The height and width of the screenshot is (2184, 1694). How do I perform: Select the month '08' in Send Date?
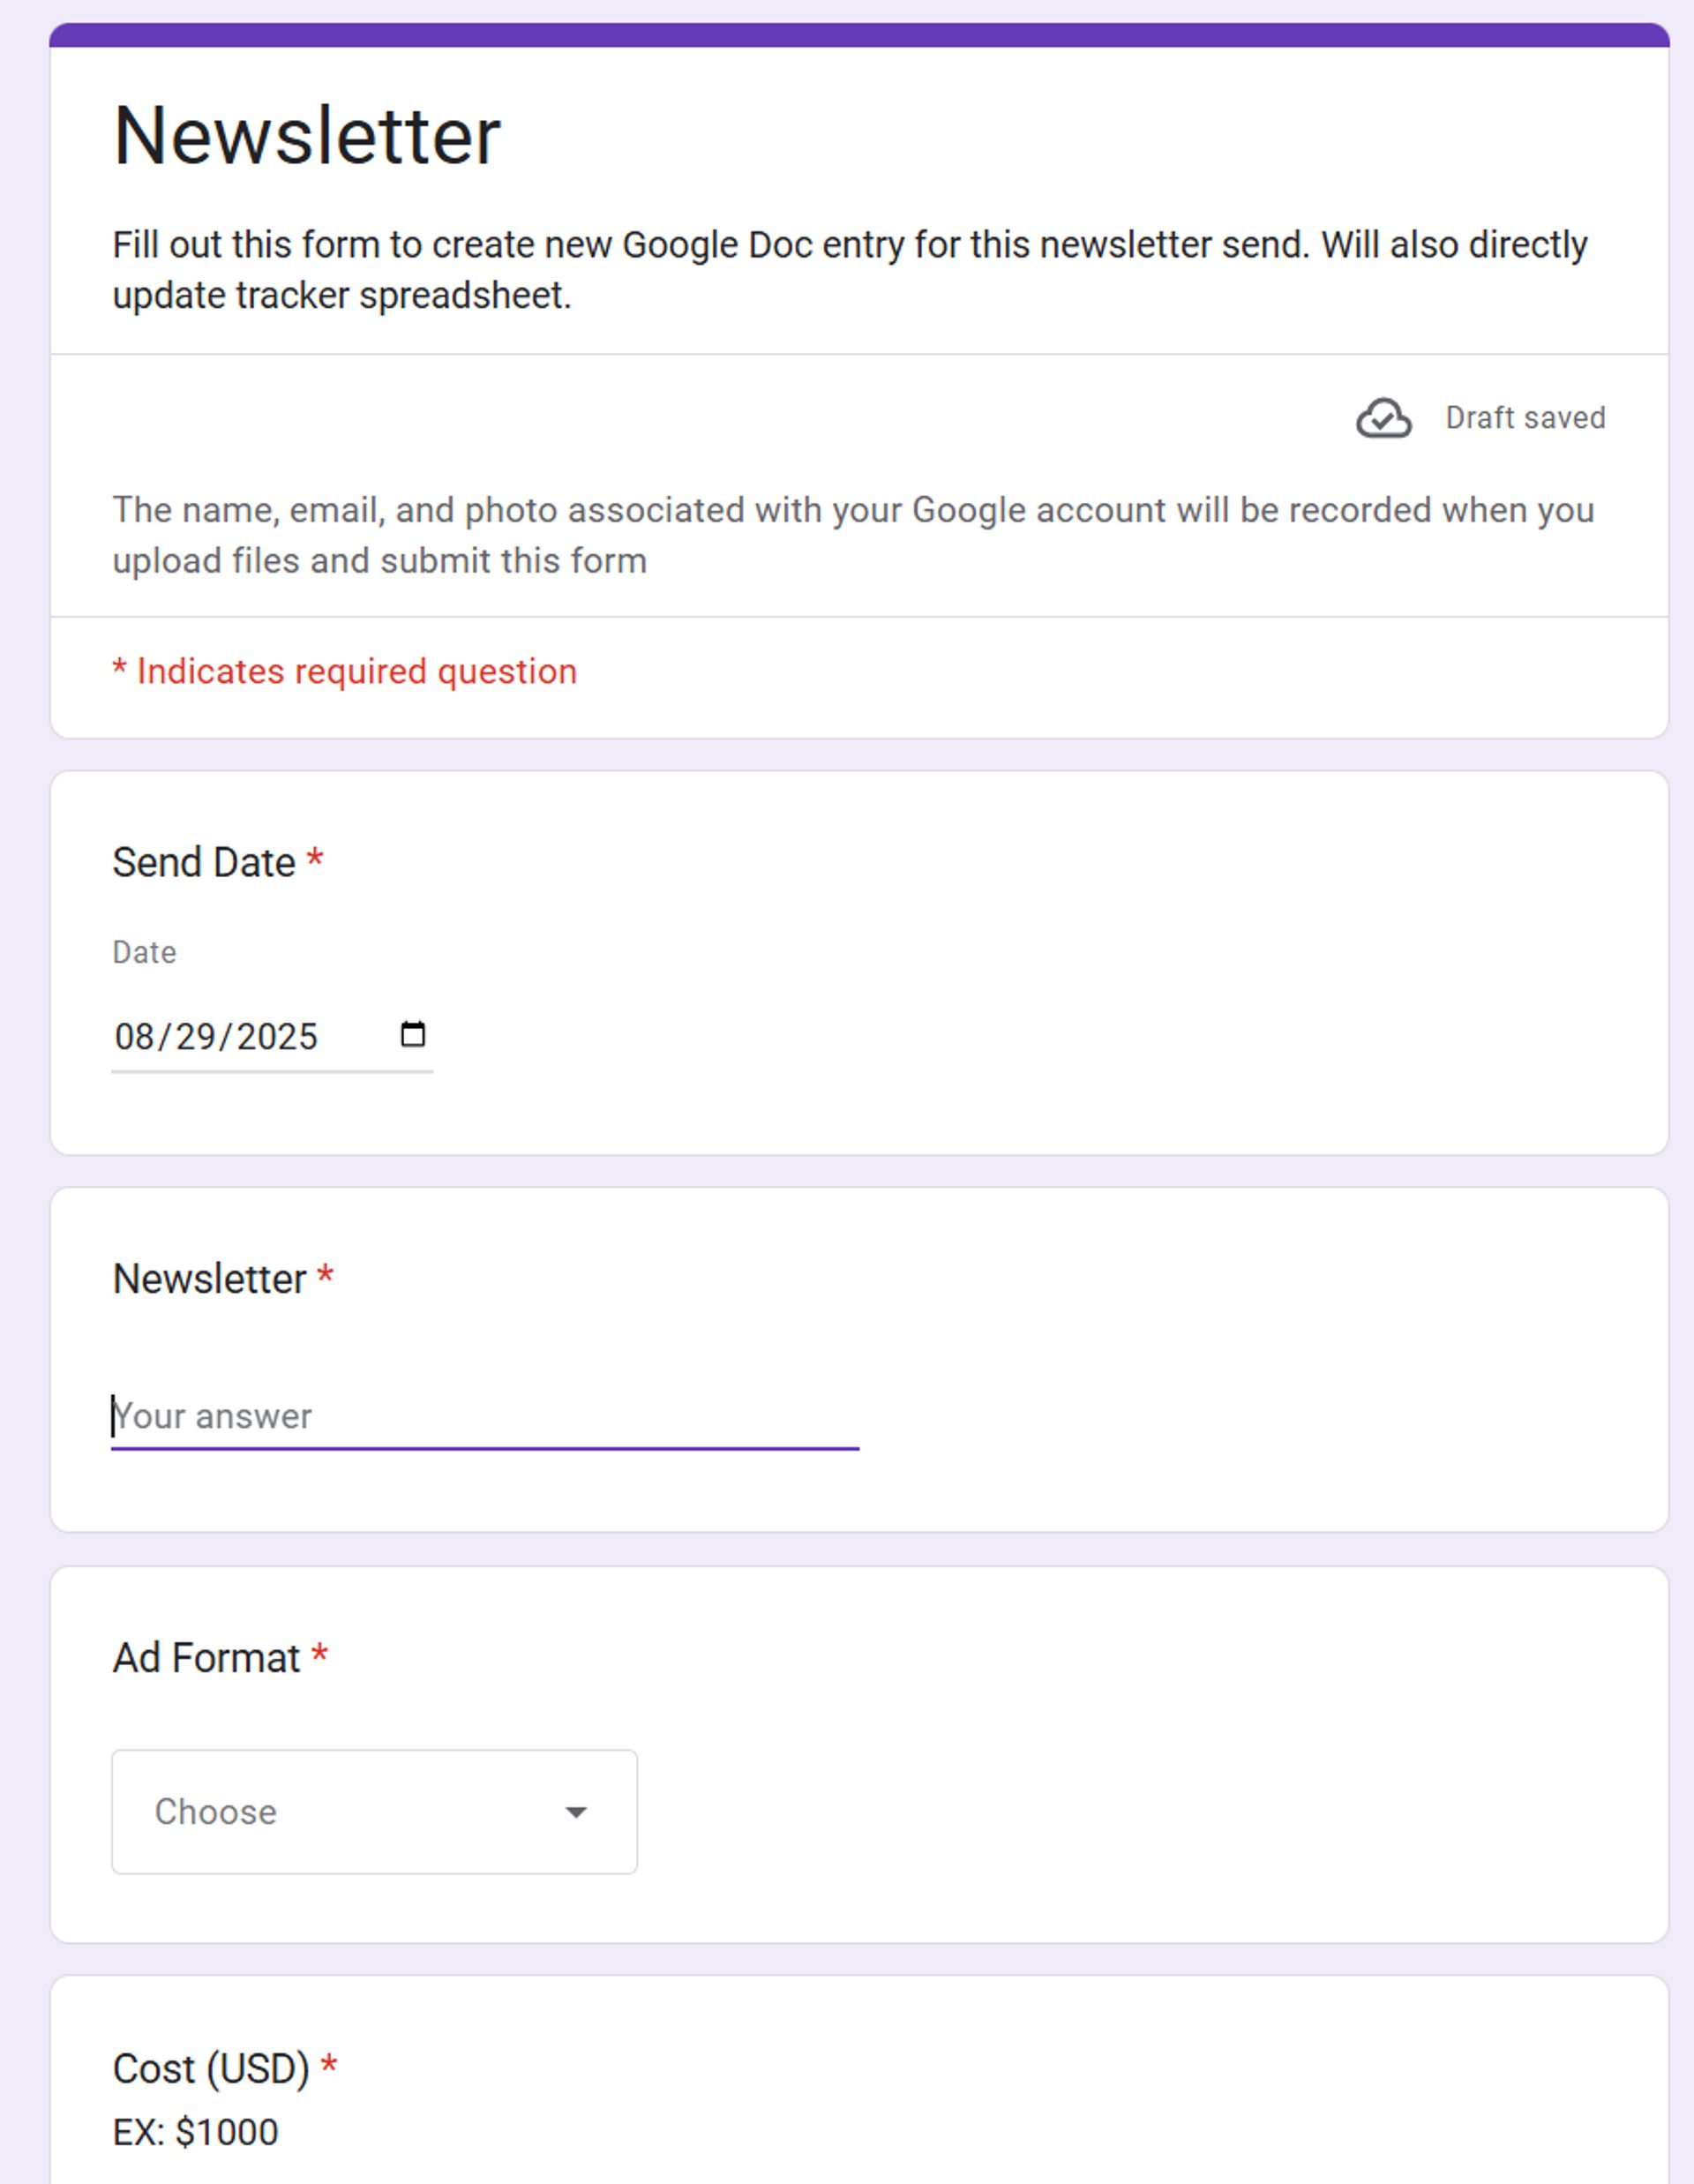tap(135, 1037)
